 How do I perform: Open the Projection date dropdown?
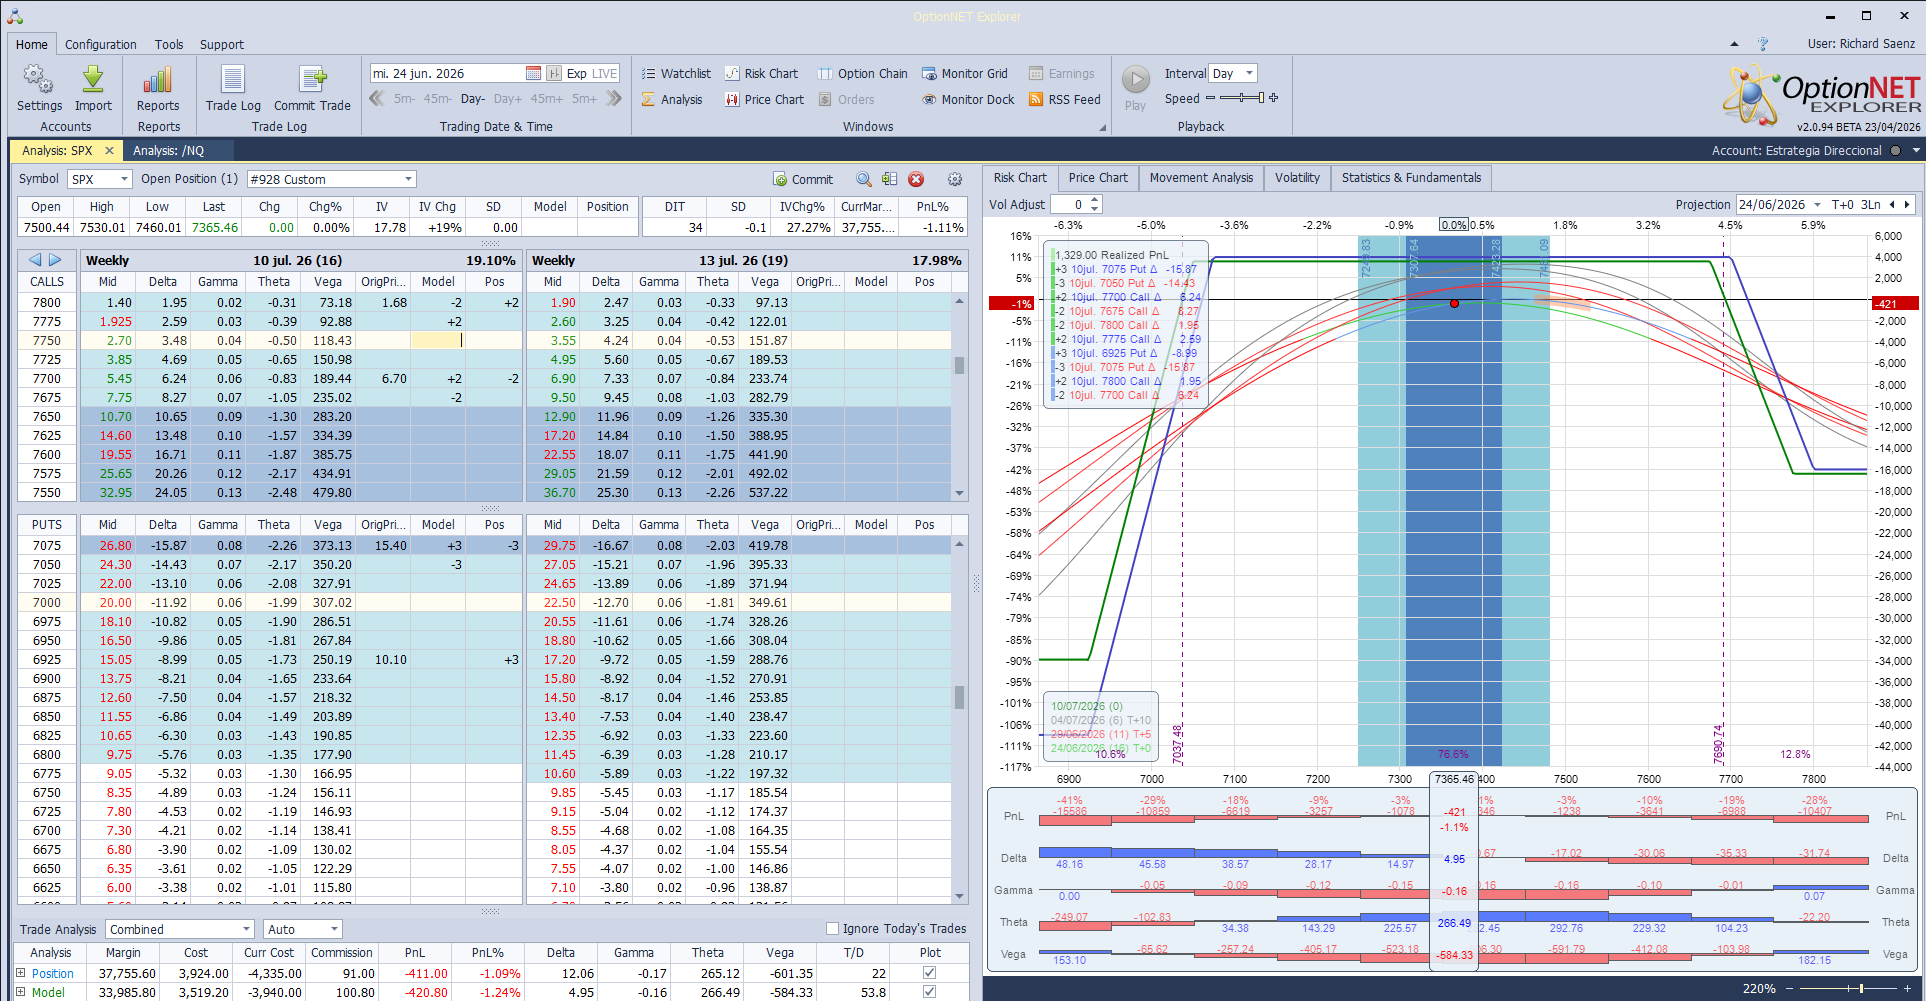[x=1817, y=204]
